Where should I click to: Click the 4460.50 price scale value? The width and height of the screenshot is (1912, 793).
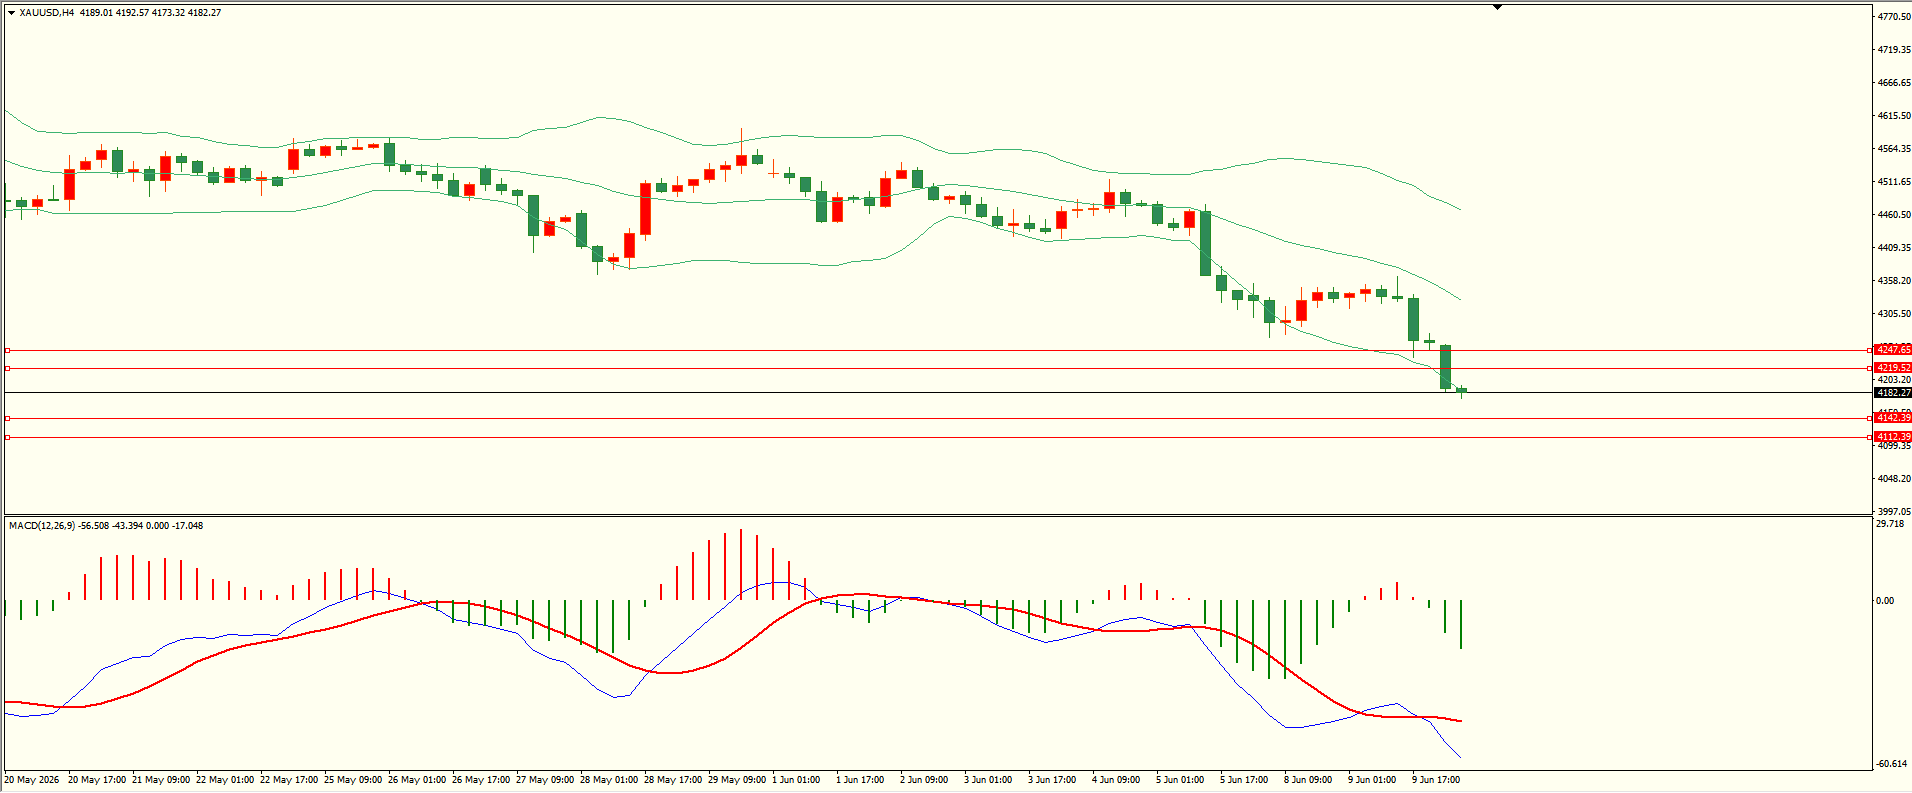click(1894, 215)
